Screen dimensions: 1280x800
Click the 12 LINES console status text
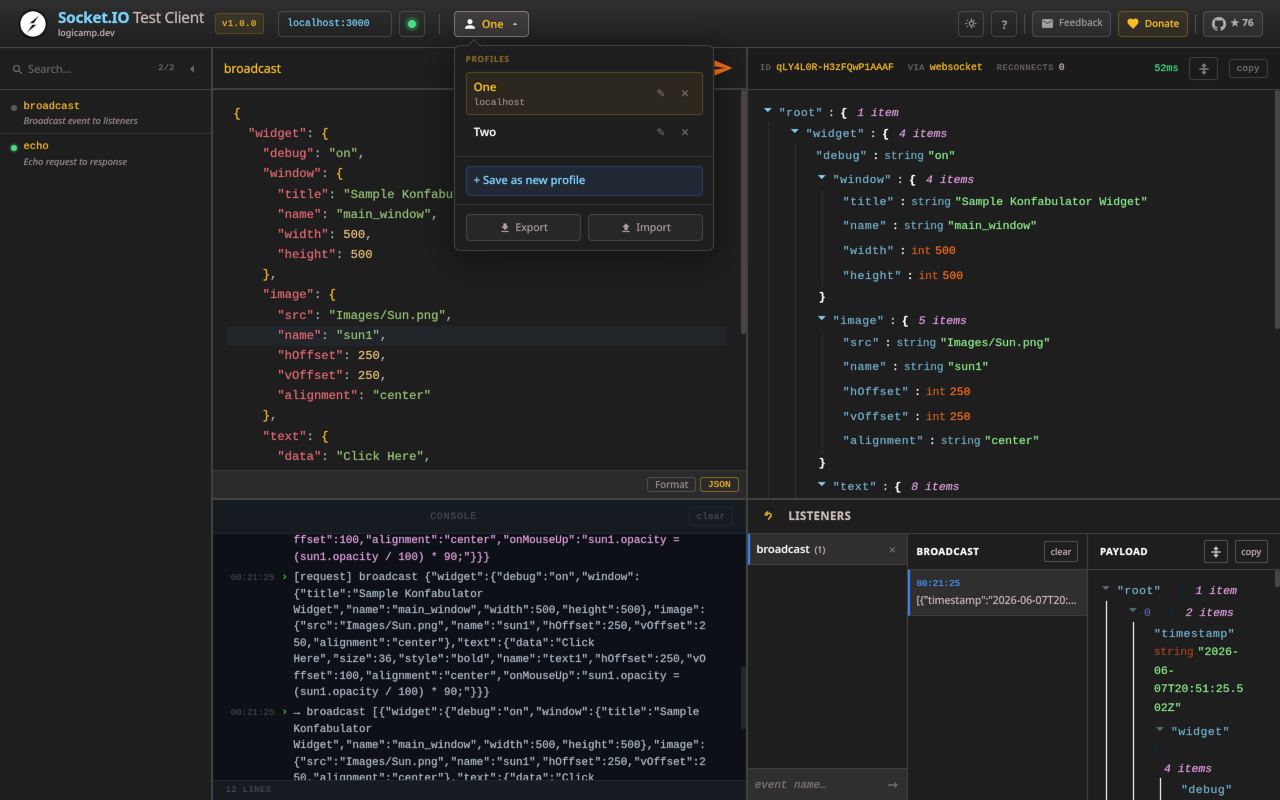pos(248,789)
